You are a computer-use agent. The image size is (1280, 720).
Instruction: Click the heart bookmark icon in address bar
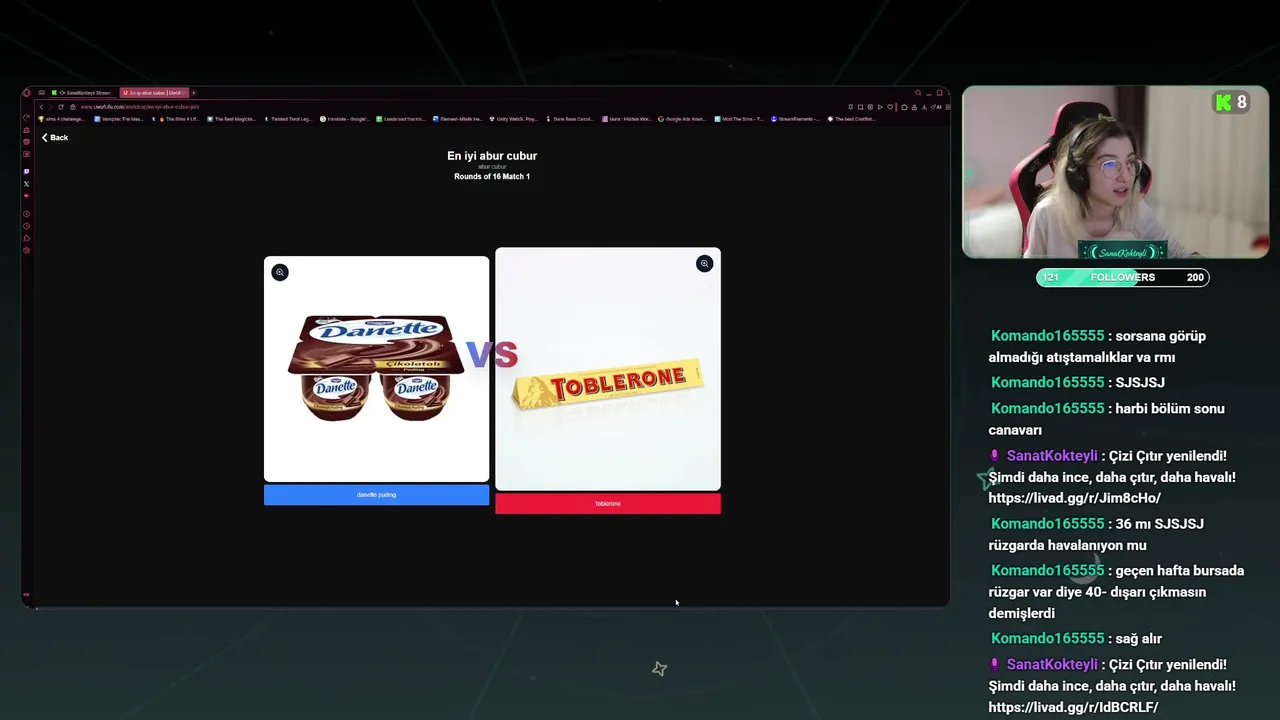(x=890, y=107)
